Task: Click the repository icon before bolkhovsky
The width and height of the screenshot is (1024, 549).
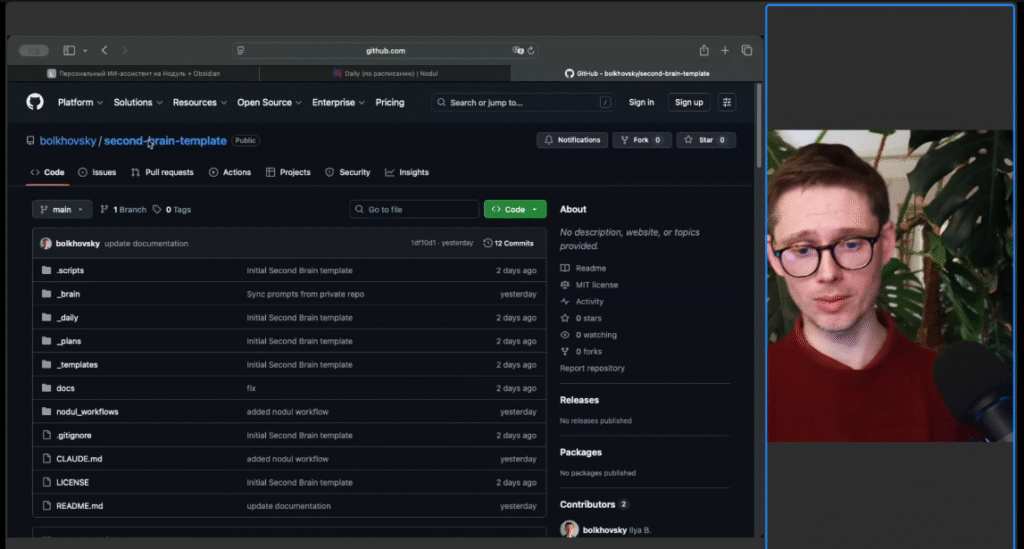Action: coord(30,140)
